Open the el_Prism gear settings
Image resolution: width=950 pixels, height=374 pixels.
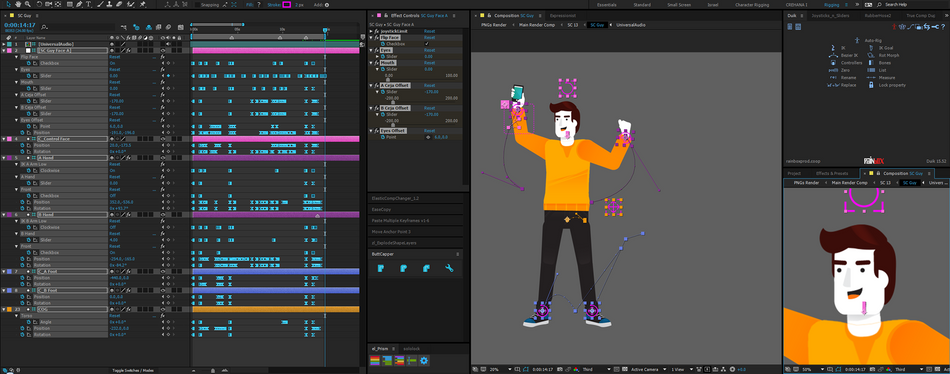click(x=424, y=361)
